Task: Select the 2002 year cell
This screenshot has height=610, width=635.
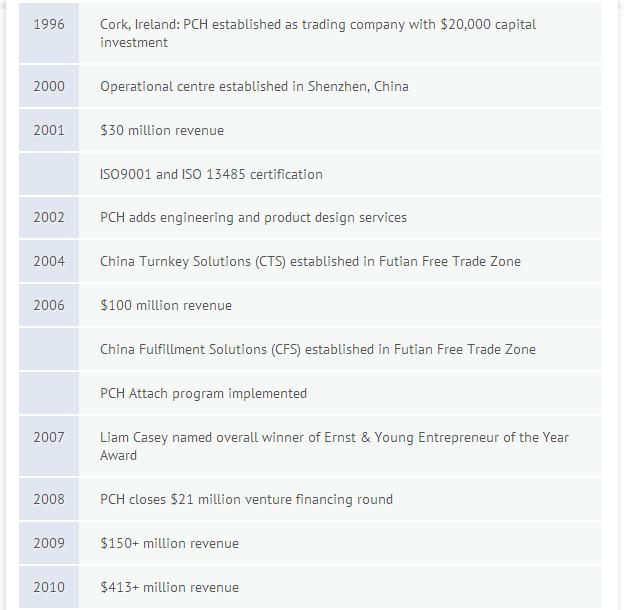Action: [x=49, y=218]
